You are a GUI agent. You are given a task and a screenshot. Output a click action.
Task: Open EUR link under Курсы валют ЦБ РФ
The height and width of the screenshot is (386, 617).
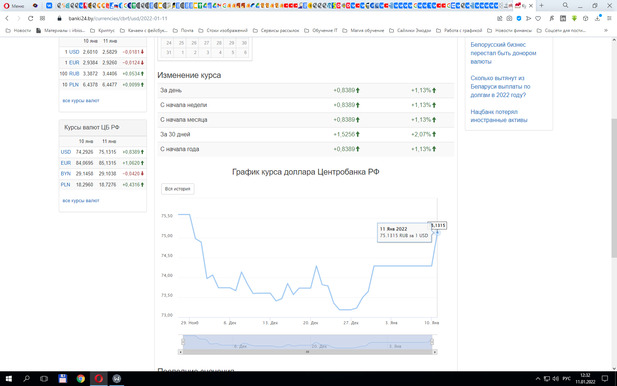pyautogui.click(x=66, y=163)
